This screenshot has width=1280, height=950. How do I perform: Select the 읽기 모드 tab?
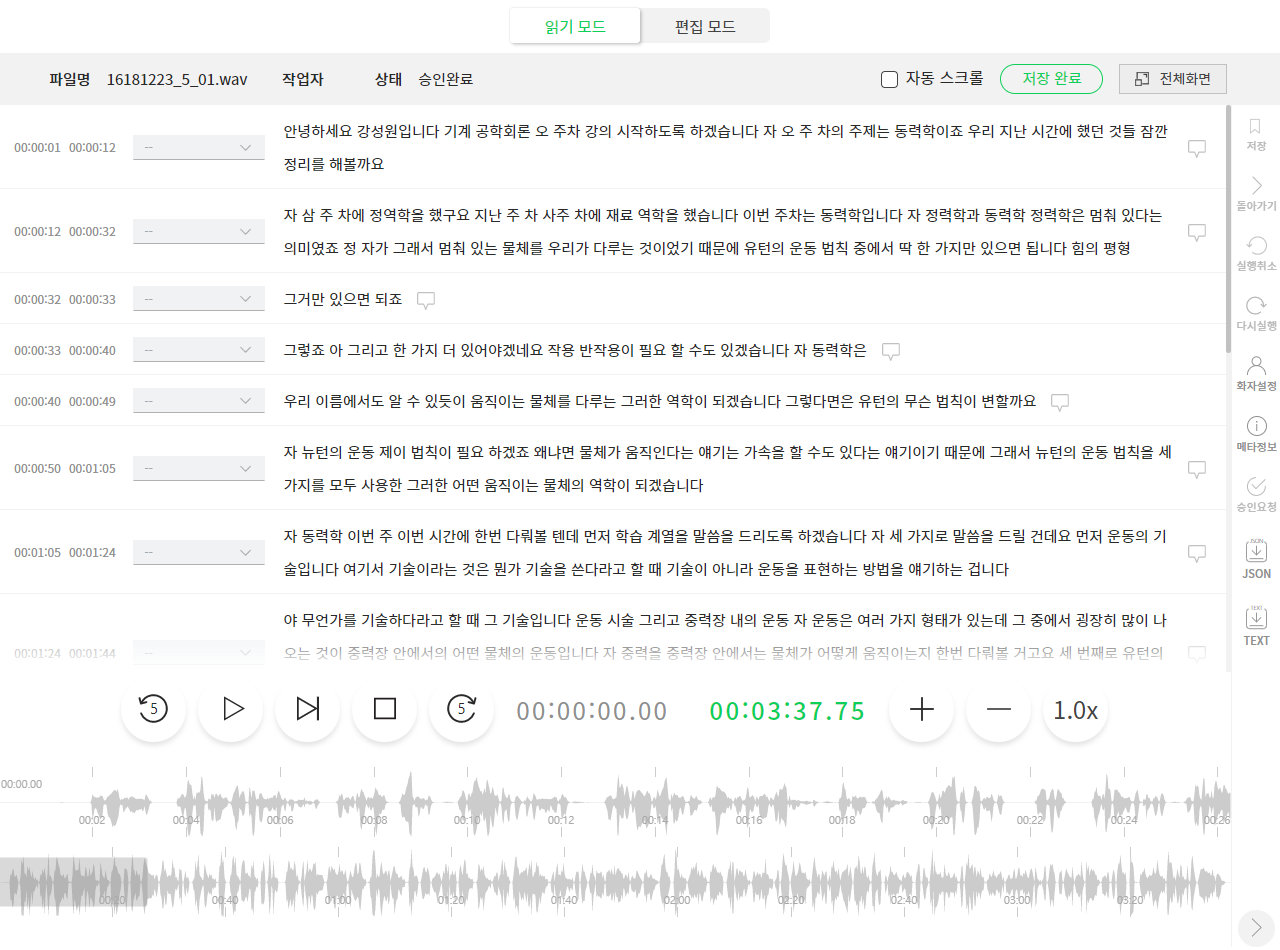(x=575, y=26)
